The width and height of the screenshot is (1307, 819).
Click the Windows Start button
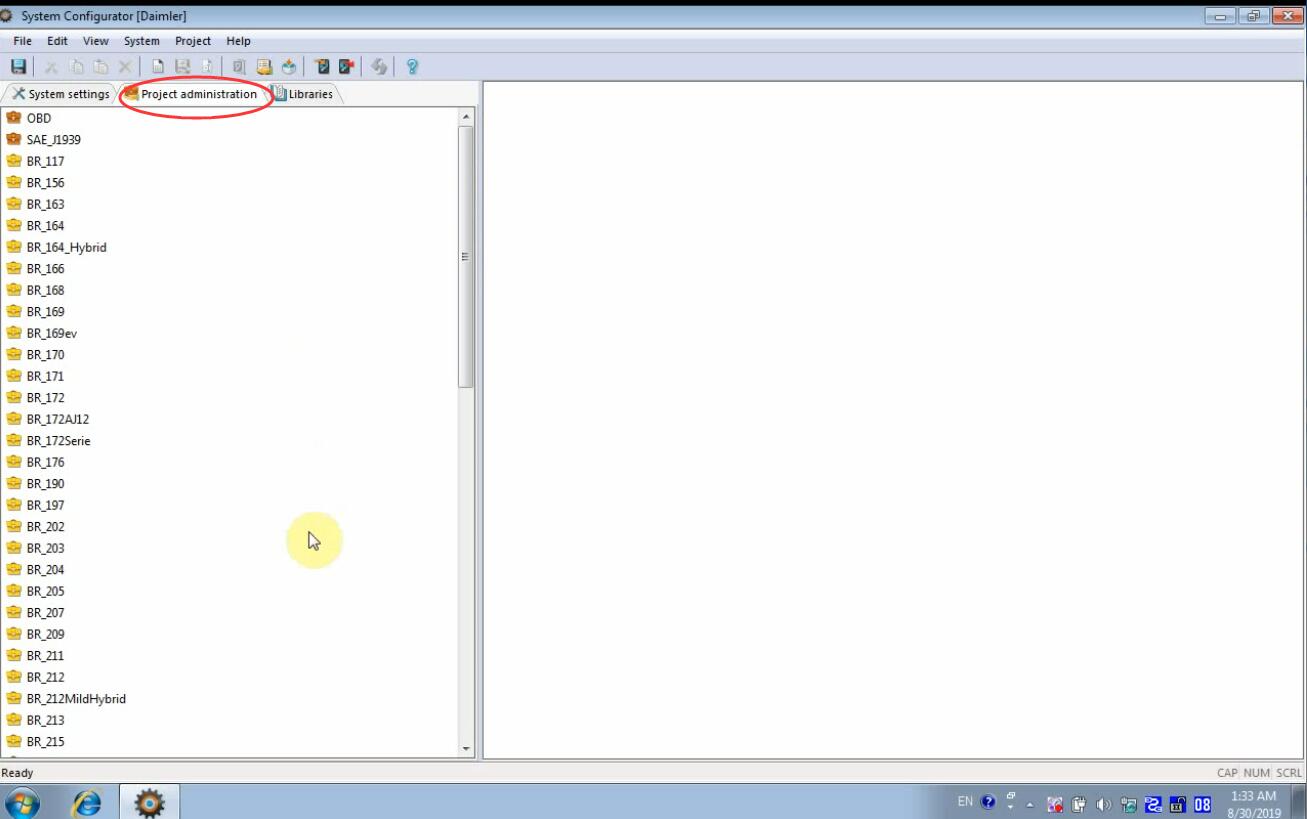tap(22, 802)
